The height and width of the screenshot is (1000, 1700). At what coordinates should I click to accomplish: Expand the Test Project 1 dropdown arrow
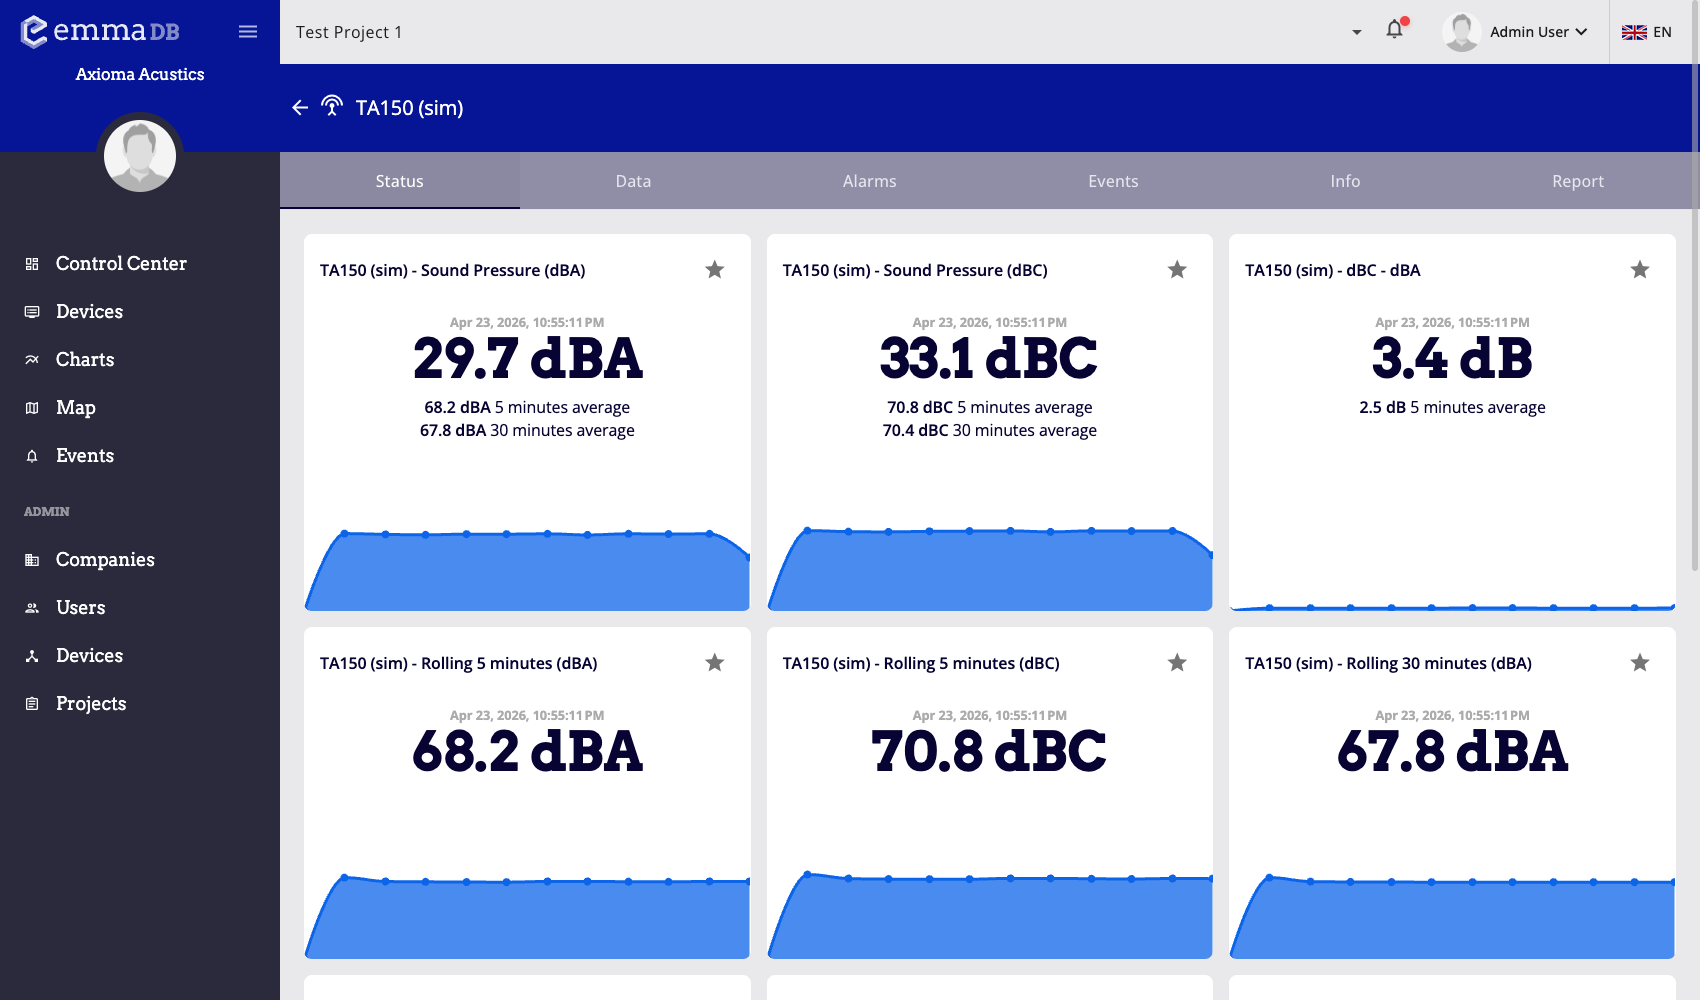coord(1356,33)
